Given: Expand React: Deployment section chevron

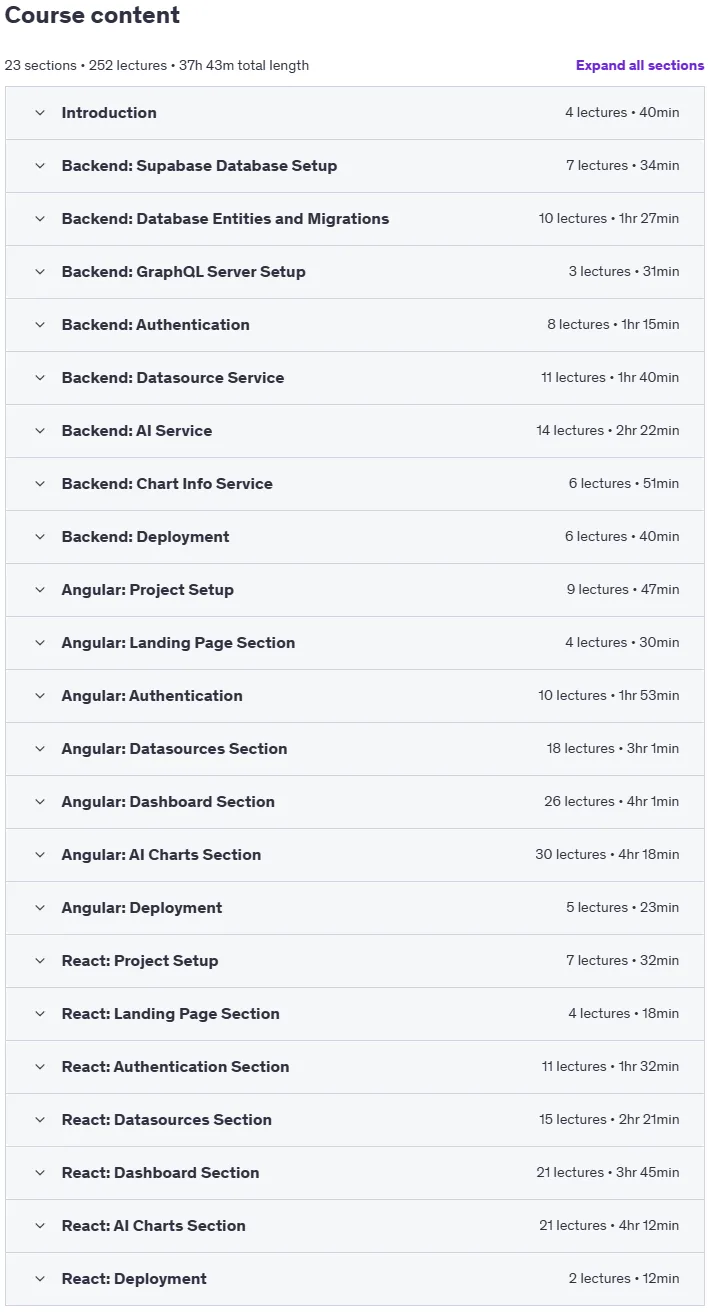Looking at the screenshot, I should click(x=40, y=1279).
